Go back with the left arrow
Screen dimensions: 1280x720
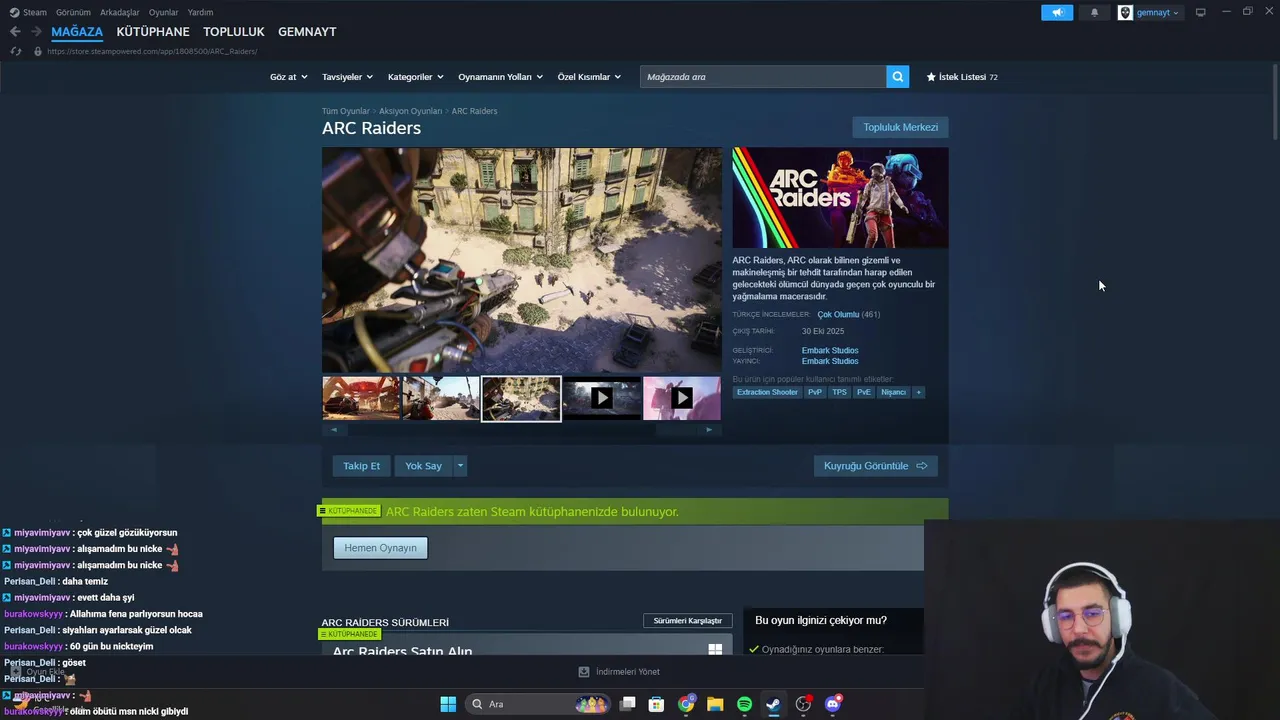[x=15, y=32]
